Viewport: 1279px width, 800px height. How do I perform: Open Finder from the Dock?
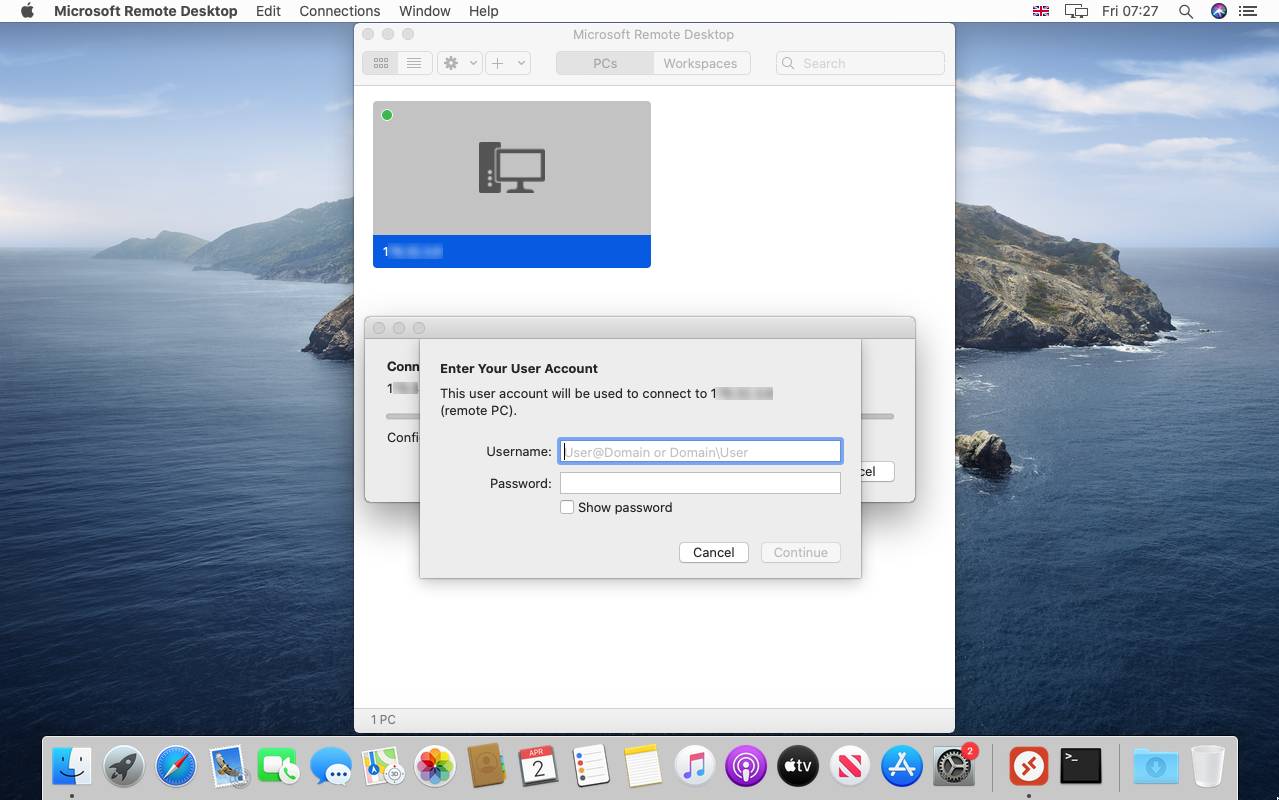tap(72, 767)
